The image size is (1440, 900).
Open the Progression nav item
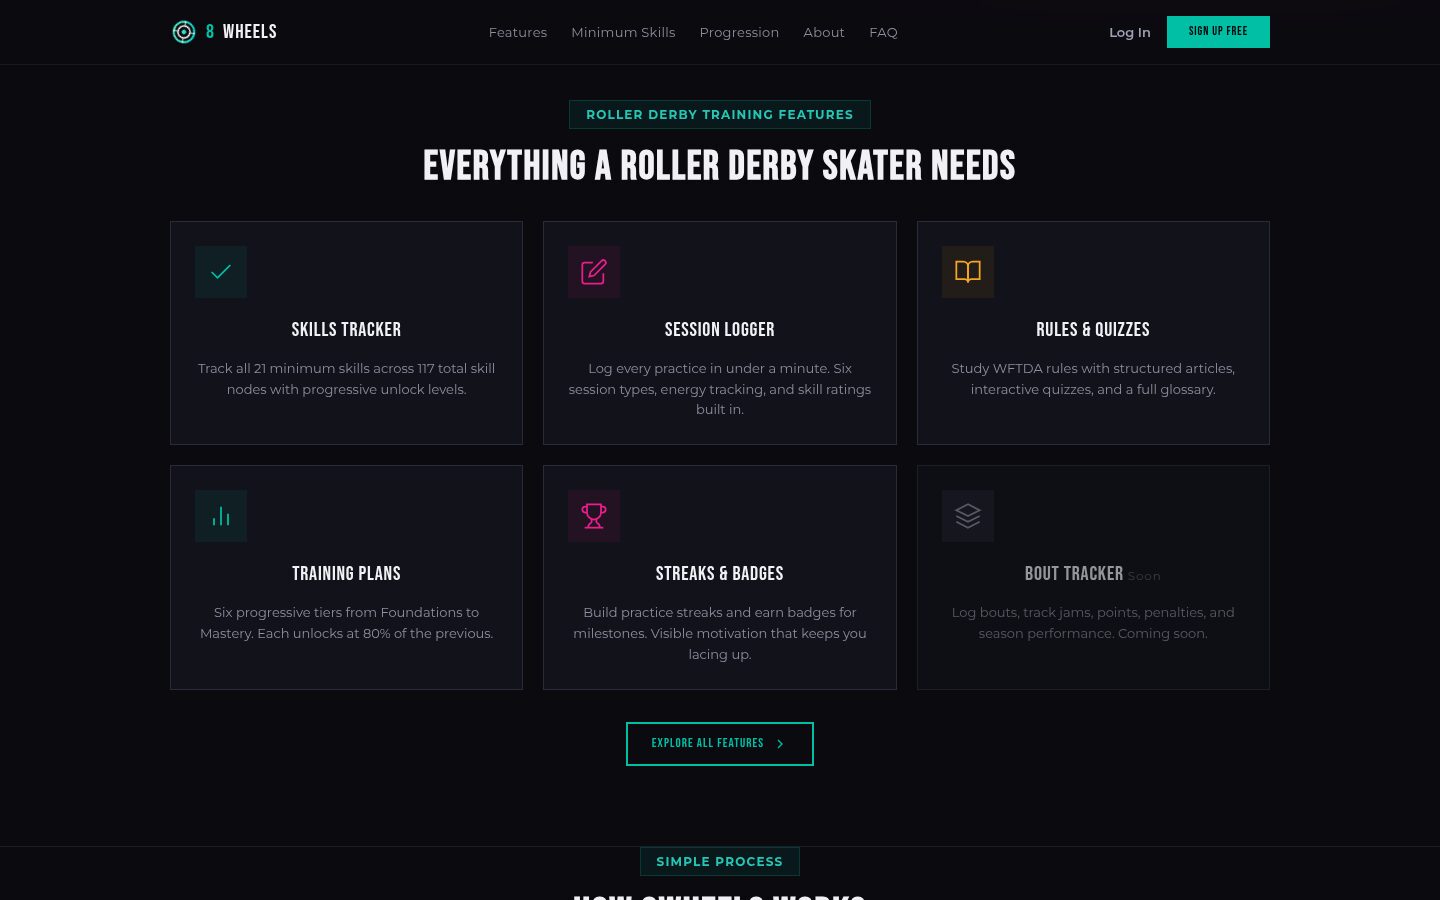tap(739, 32)
